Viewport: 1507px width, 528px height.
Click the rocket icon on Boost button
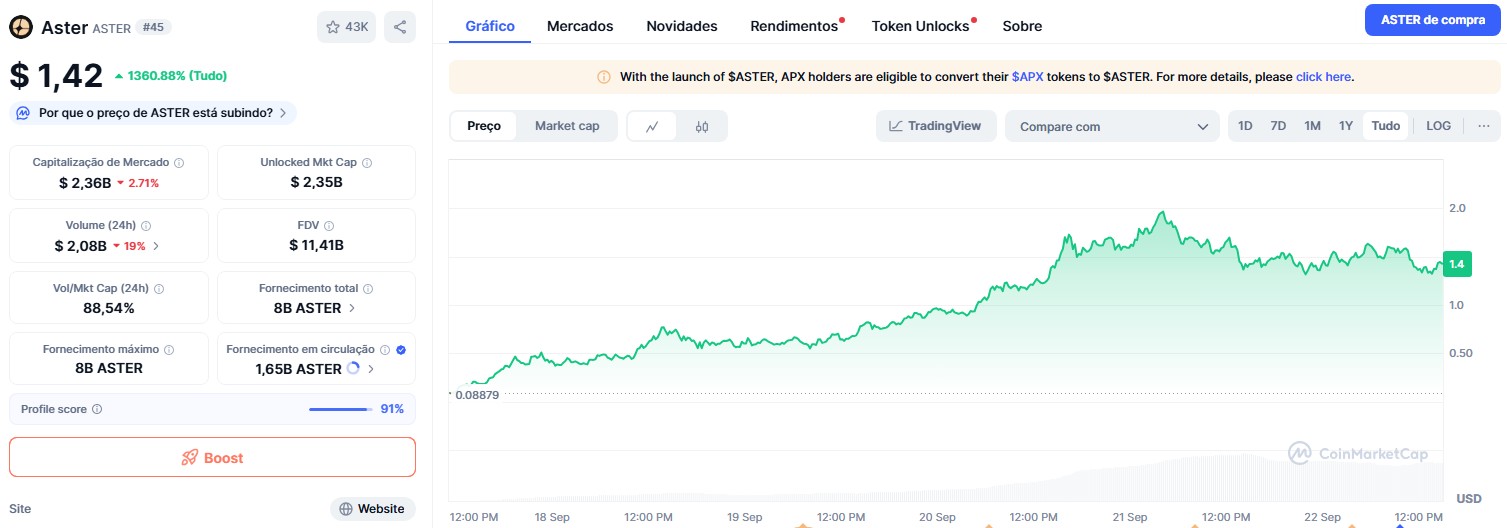(x=190, y=458)
